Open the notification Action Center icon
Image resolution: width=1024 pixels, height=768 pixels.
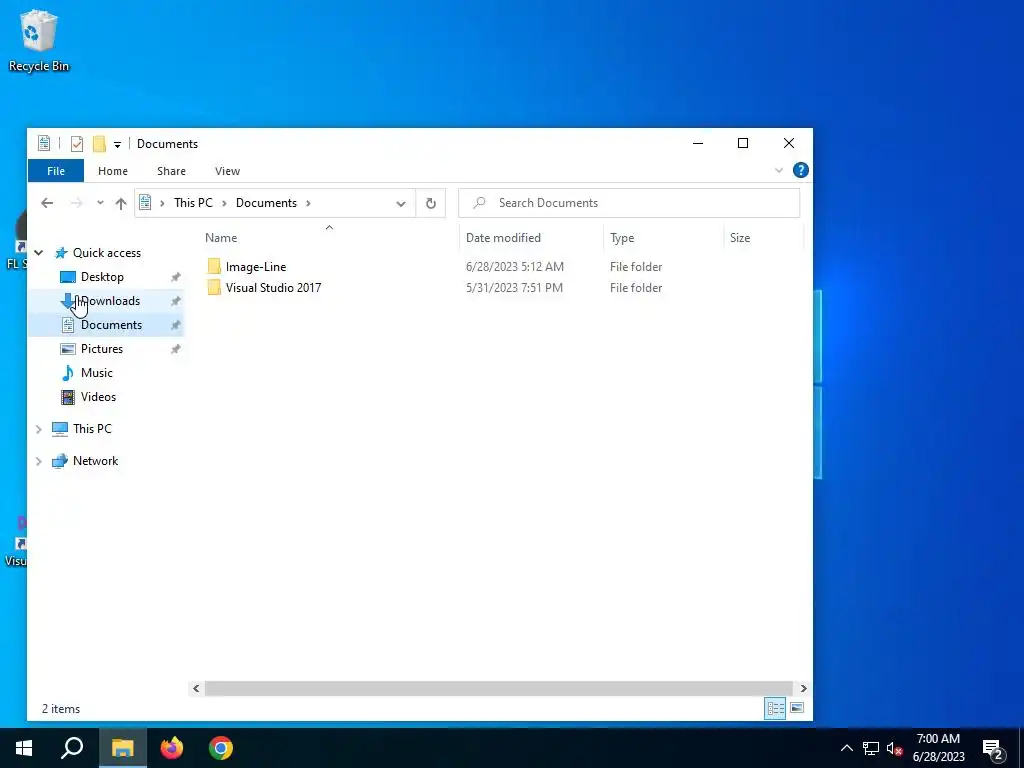click(993, 749)
